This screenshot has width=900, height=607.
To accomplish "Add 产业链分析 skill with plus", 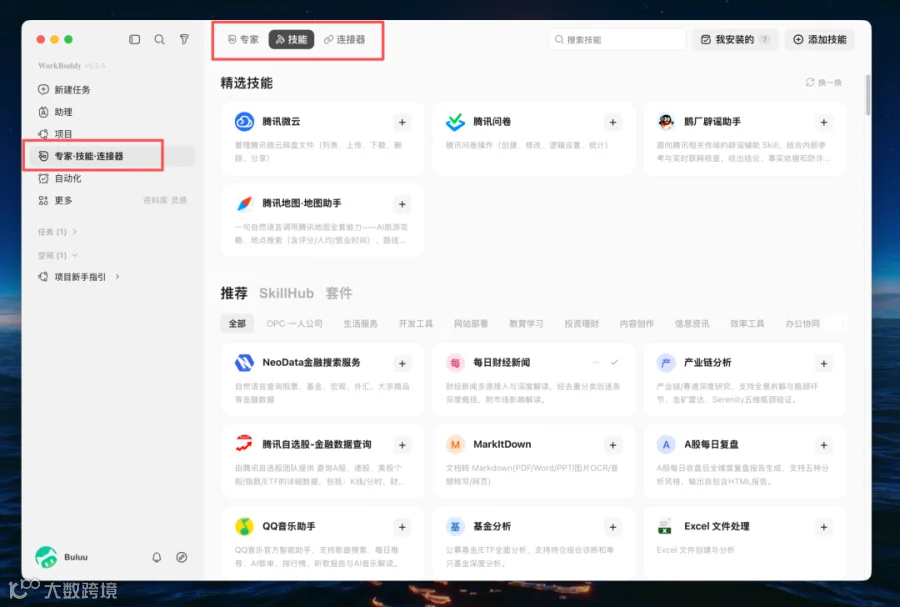I will click(824, 364).
